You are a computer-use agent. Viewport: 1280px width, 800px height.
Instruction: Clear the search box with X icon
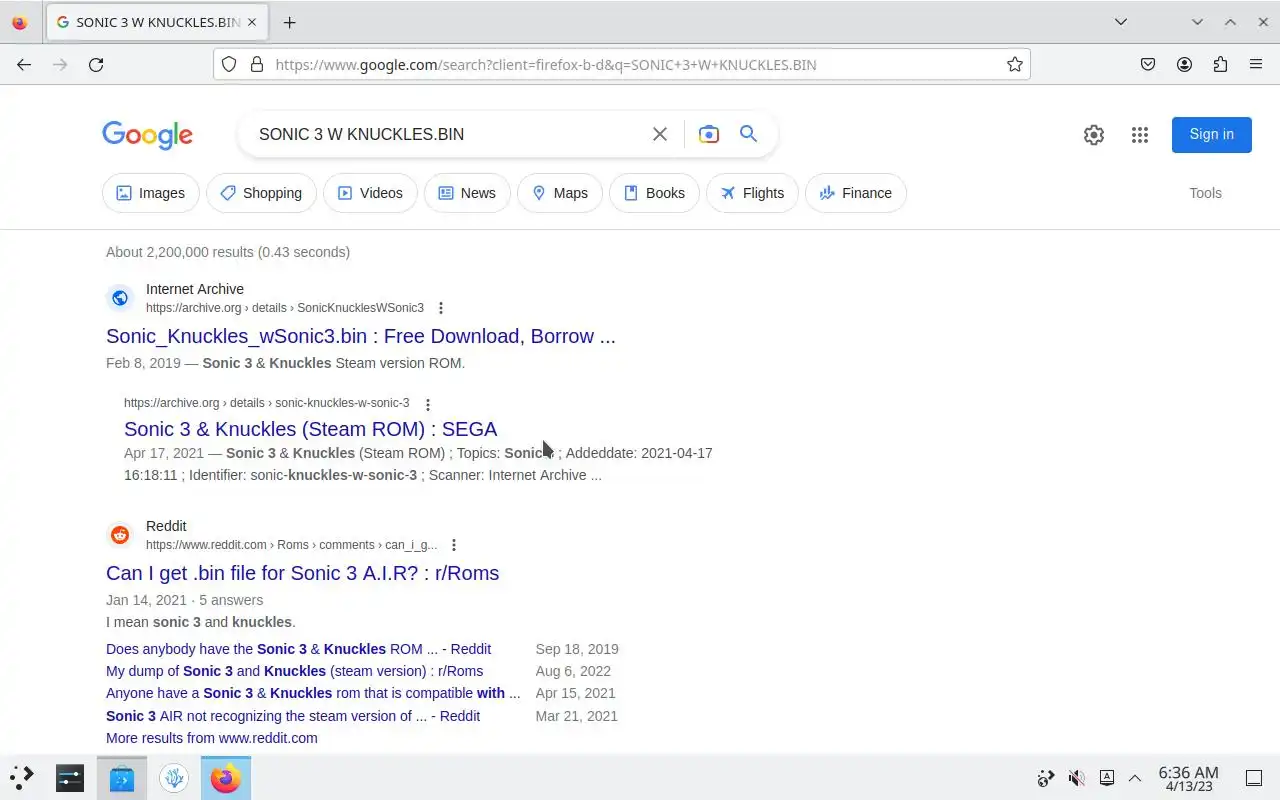point(660,134)
